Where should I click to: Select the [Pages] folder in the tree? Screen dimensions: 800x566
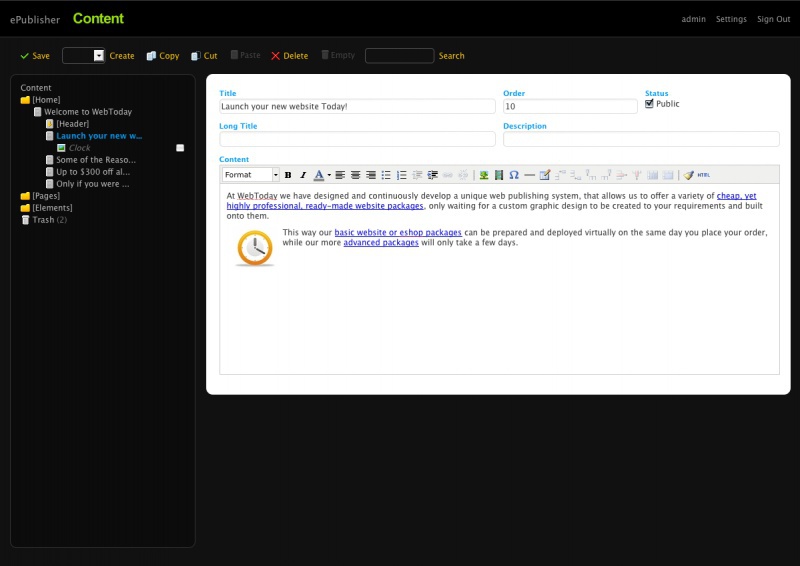(x=46, y=196)
